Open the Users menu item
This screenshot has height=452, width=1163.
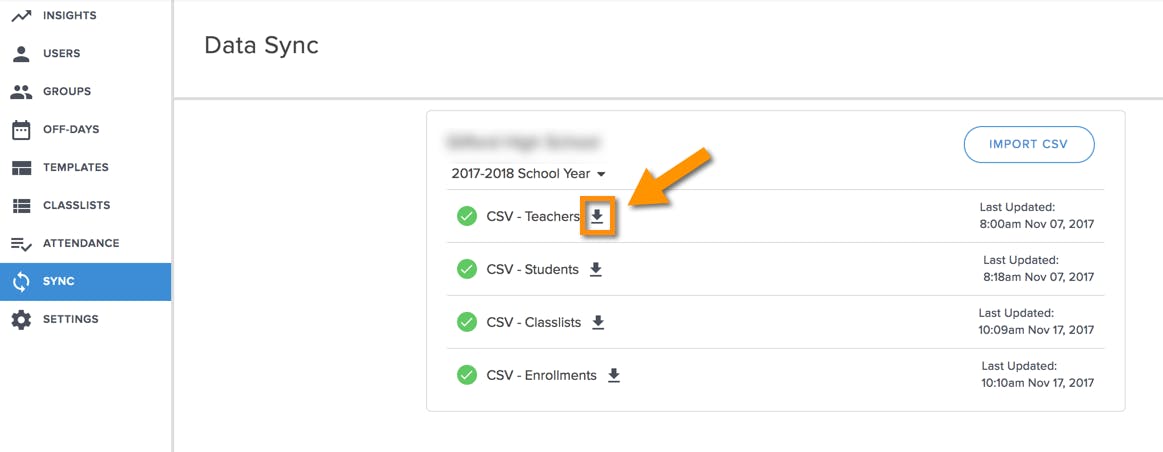tap(85, 53)
